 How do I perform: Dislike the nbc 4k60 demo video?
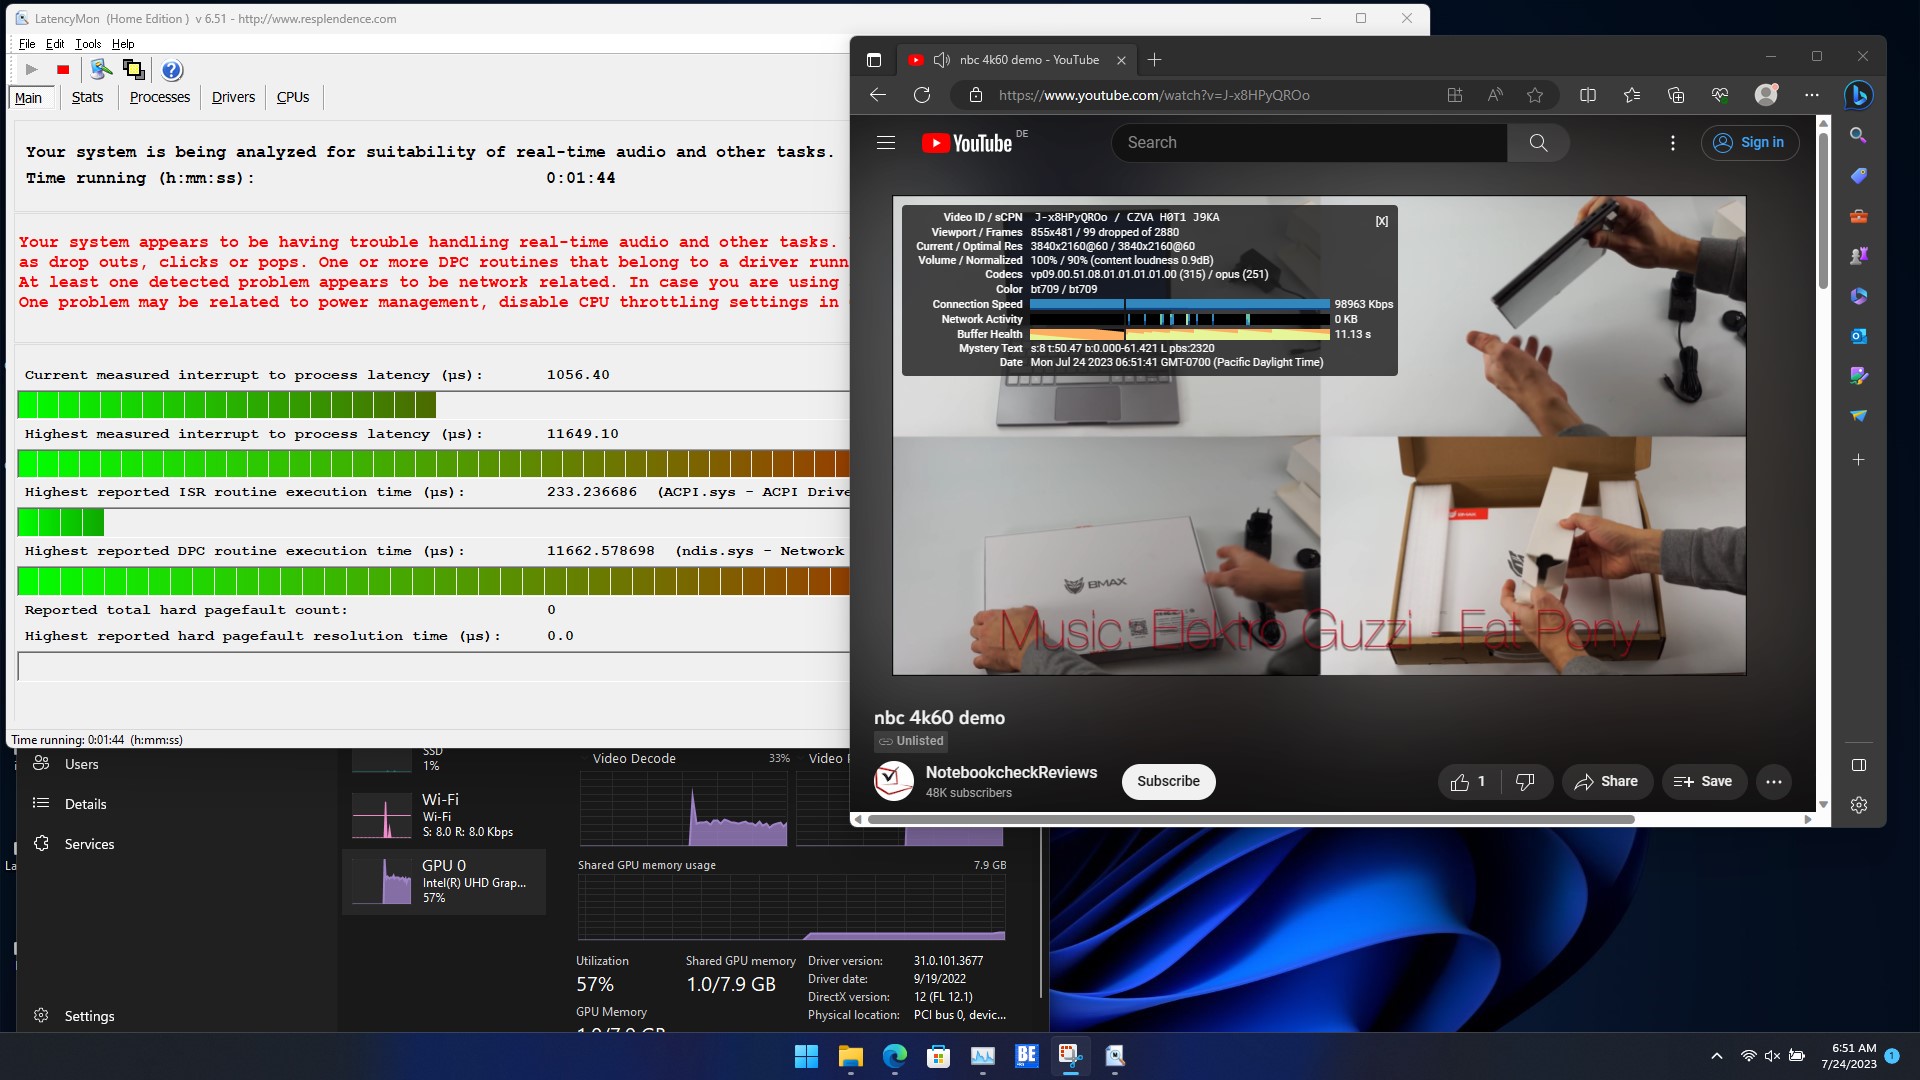1525,782
